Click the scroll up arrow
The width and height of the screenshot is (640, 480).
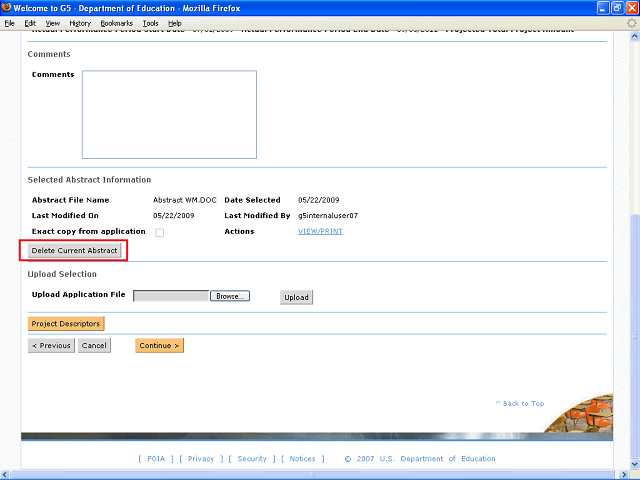pos(635,36)
